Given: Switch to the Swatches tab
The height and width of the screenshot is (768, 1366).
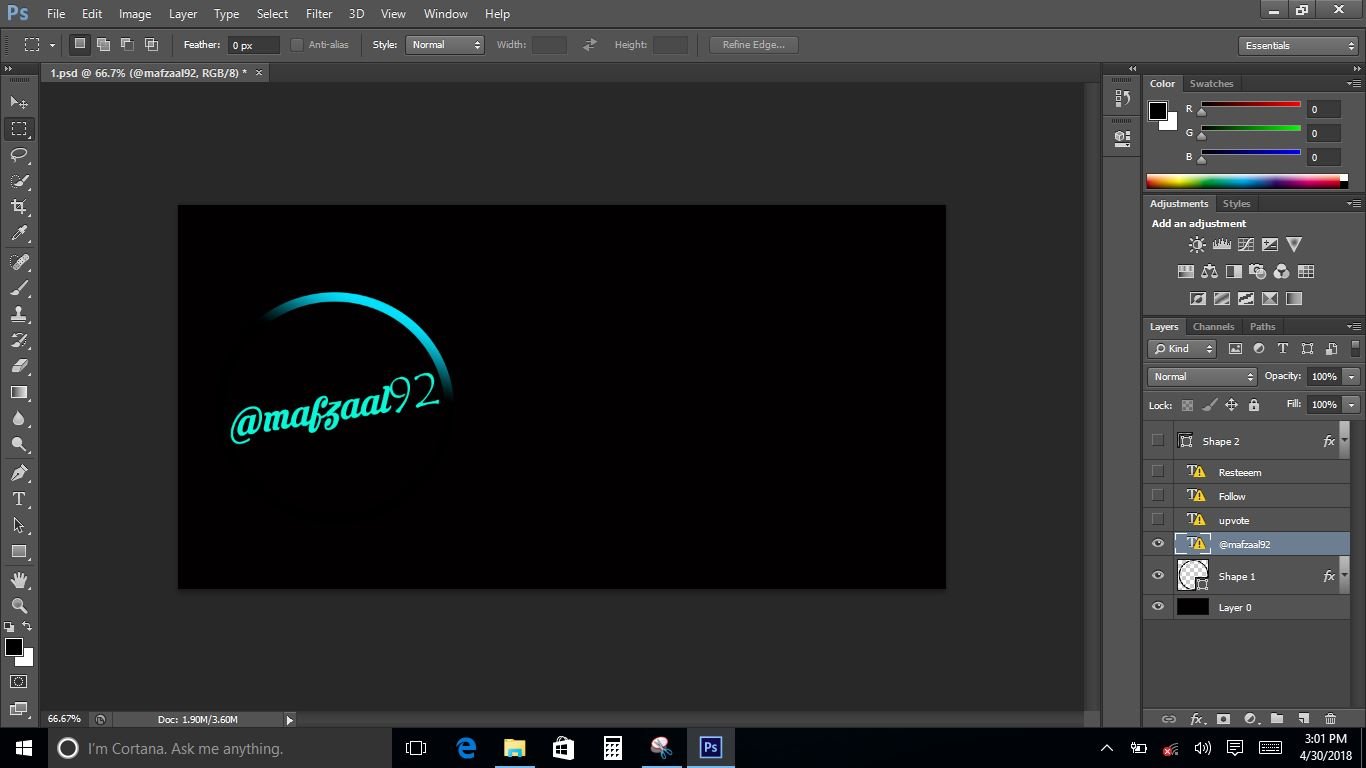Looking at the screenshot, I should pyautogui.click(x=1211, y=84).
